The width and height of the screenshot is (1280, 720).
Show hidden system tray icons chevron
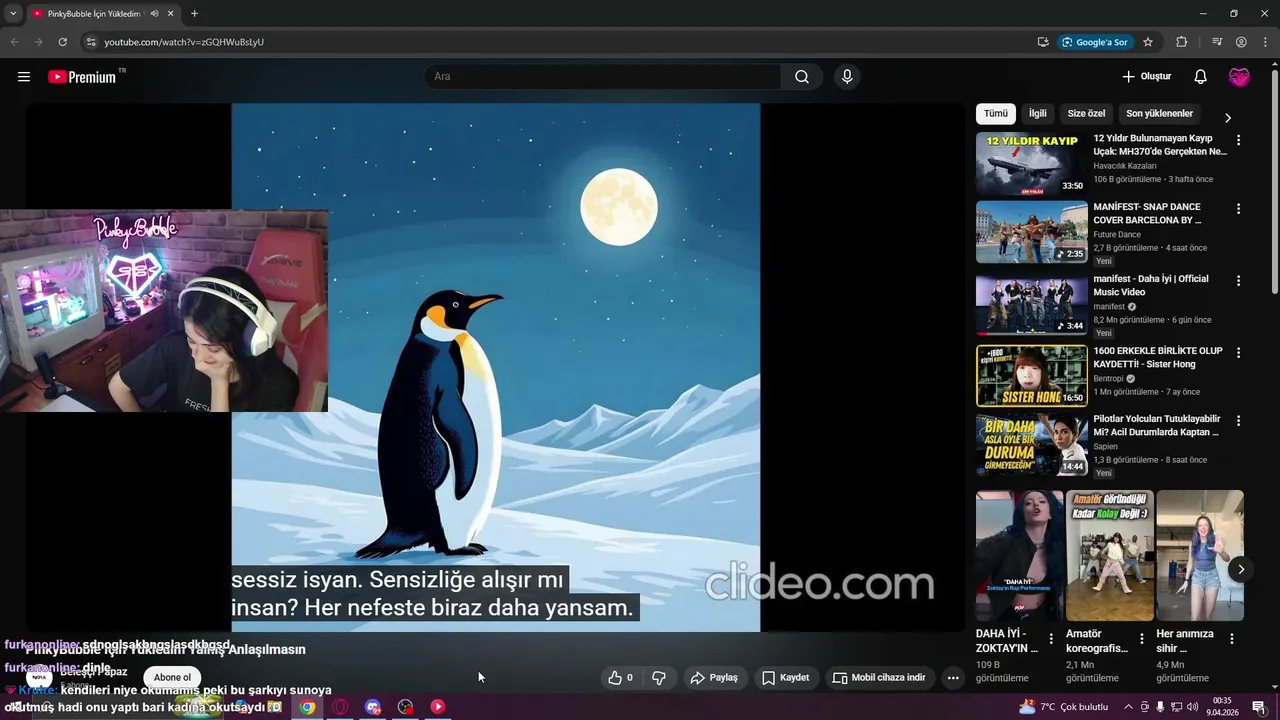tap(1129, 707)
